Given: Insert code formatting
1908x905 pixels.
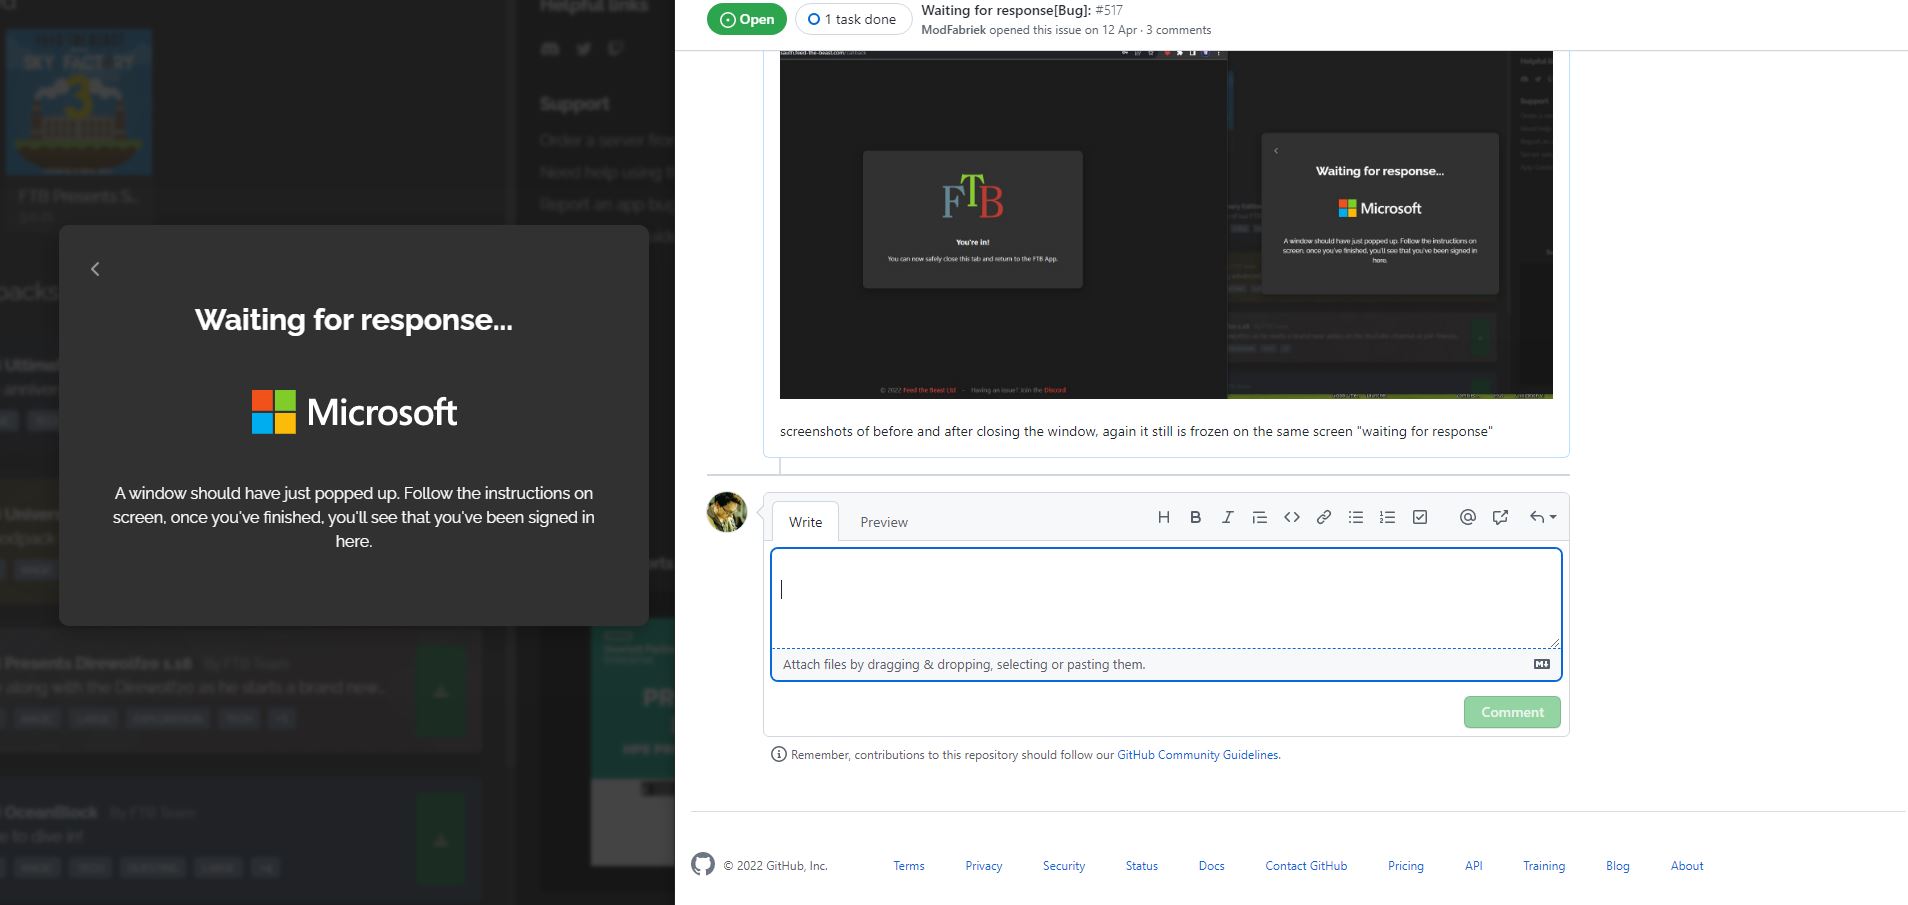Looking at the screenshot, I should pyautogui.click(x=1291, y=517).
